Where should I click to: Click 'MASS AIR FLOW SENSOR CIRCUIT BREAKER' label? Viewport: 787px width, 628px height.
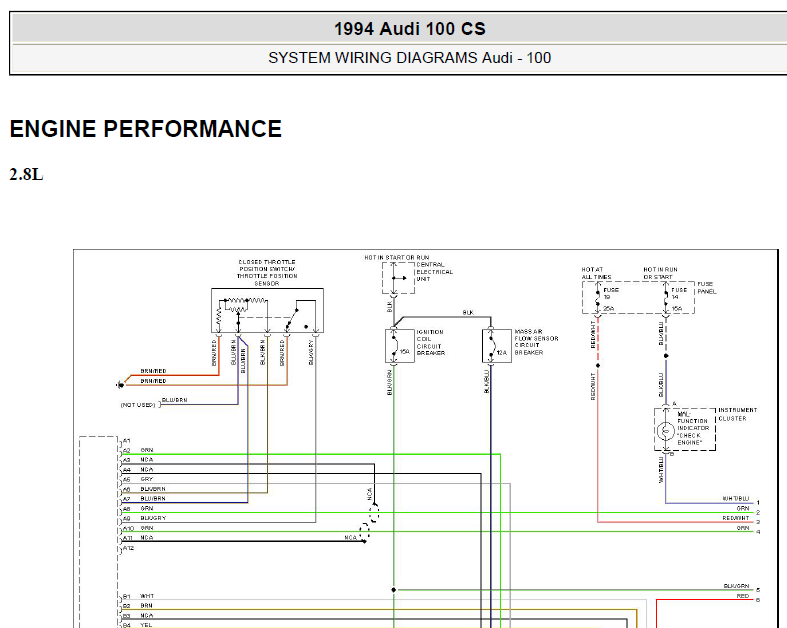(536, 342)
